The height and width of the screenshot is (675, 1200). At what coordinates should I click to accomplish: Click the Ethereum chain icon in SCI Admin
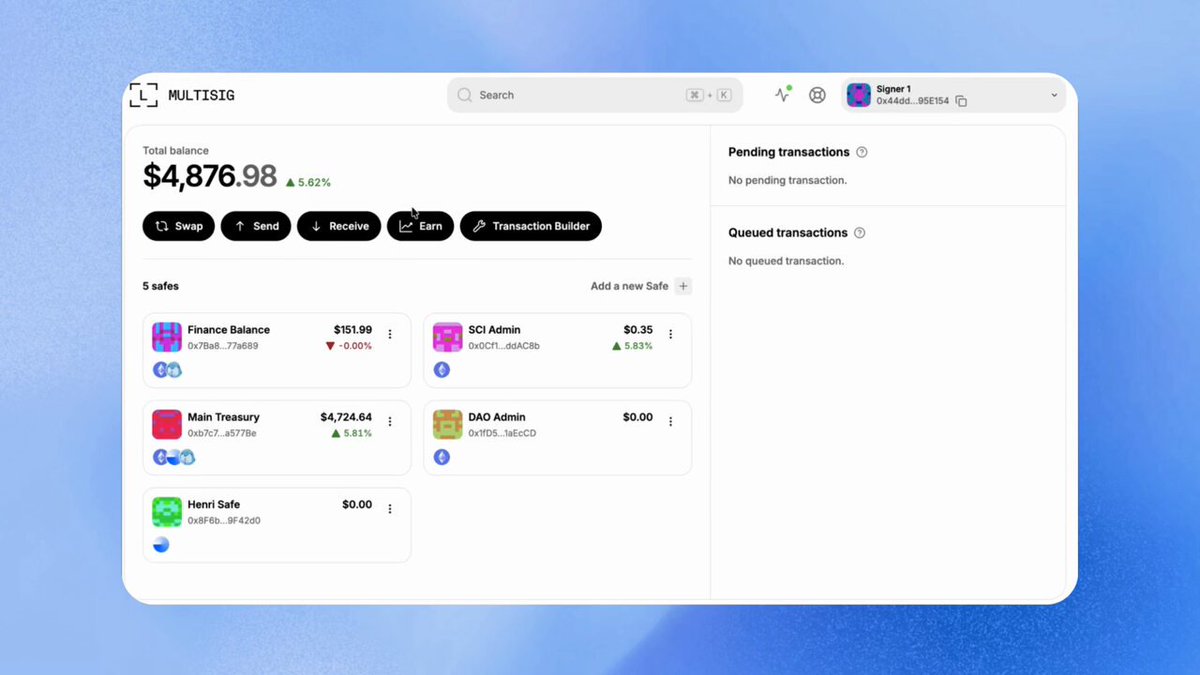point(442,370)
